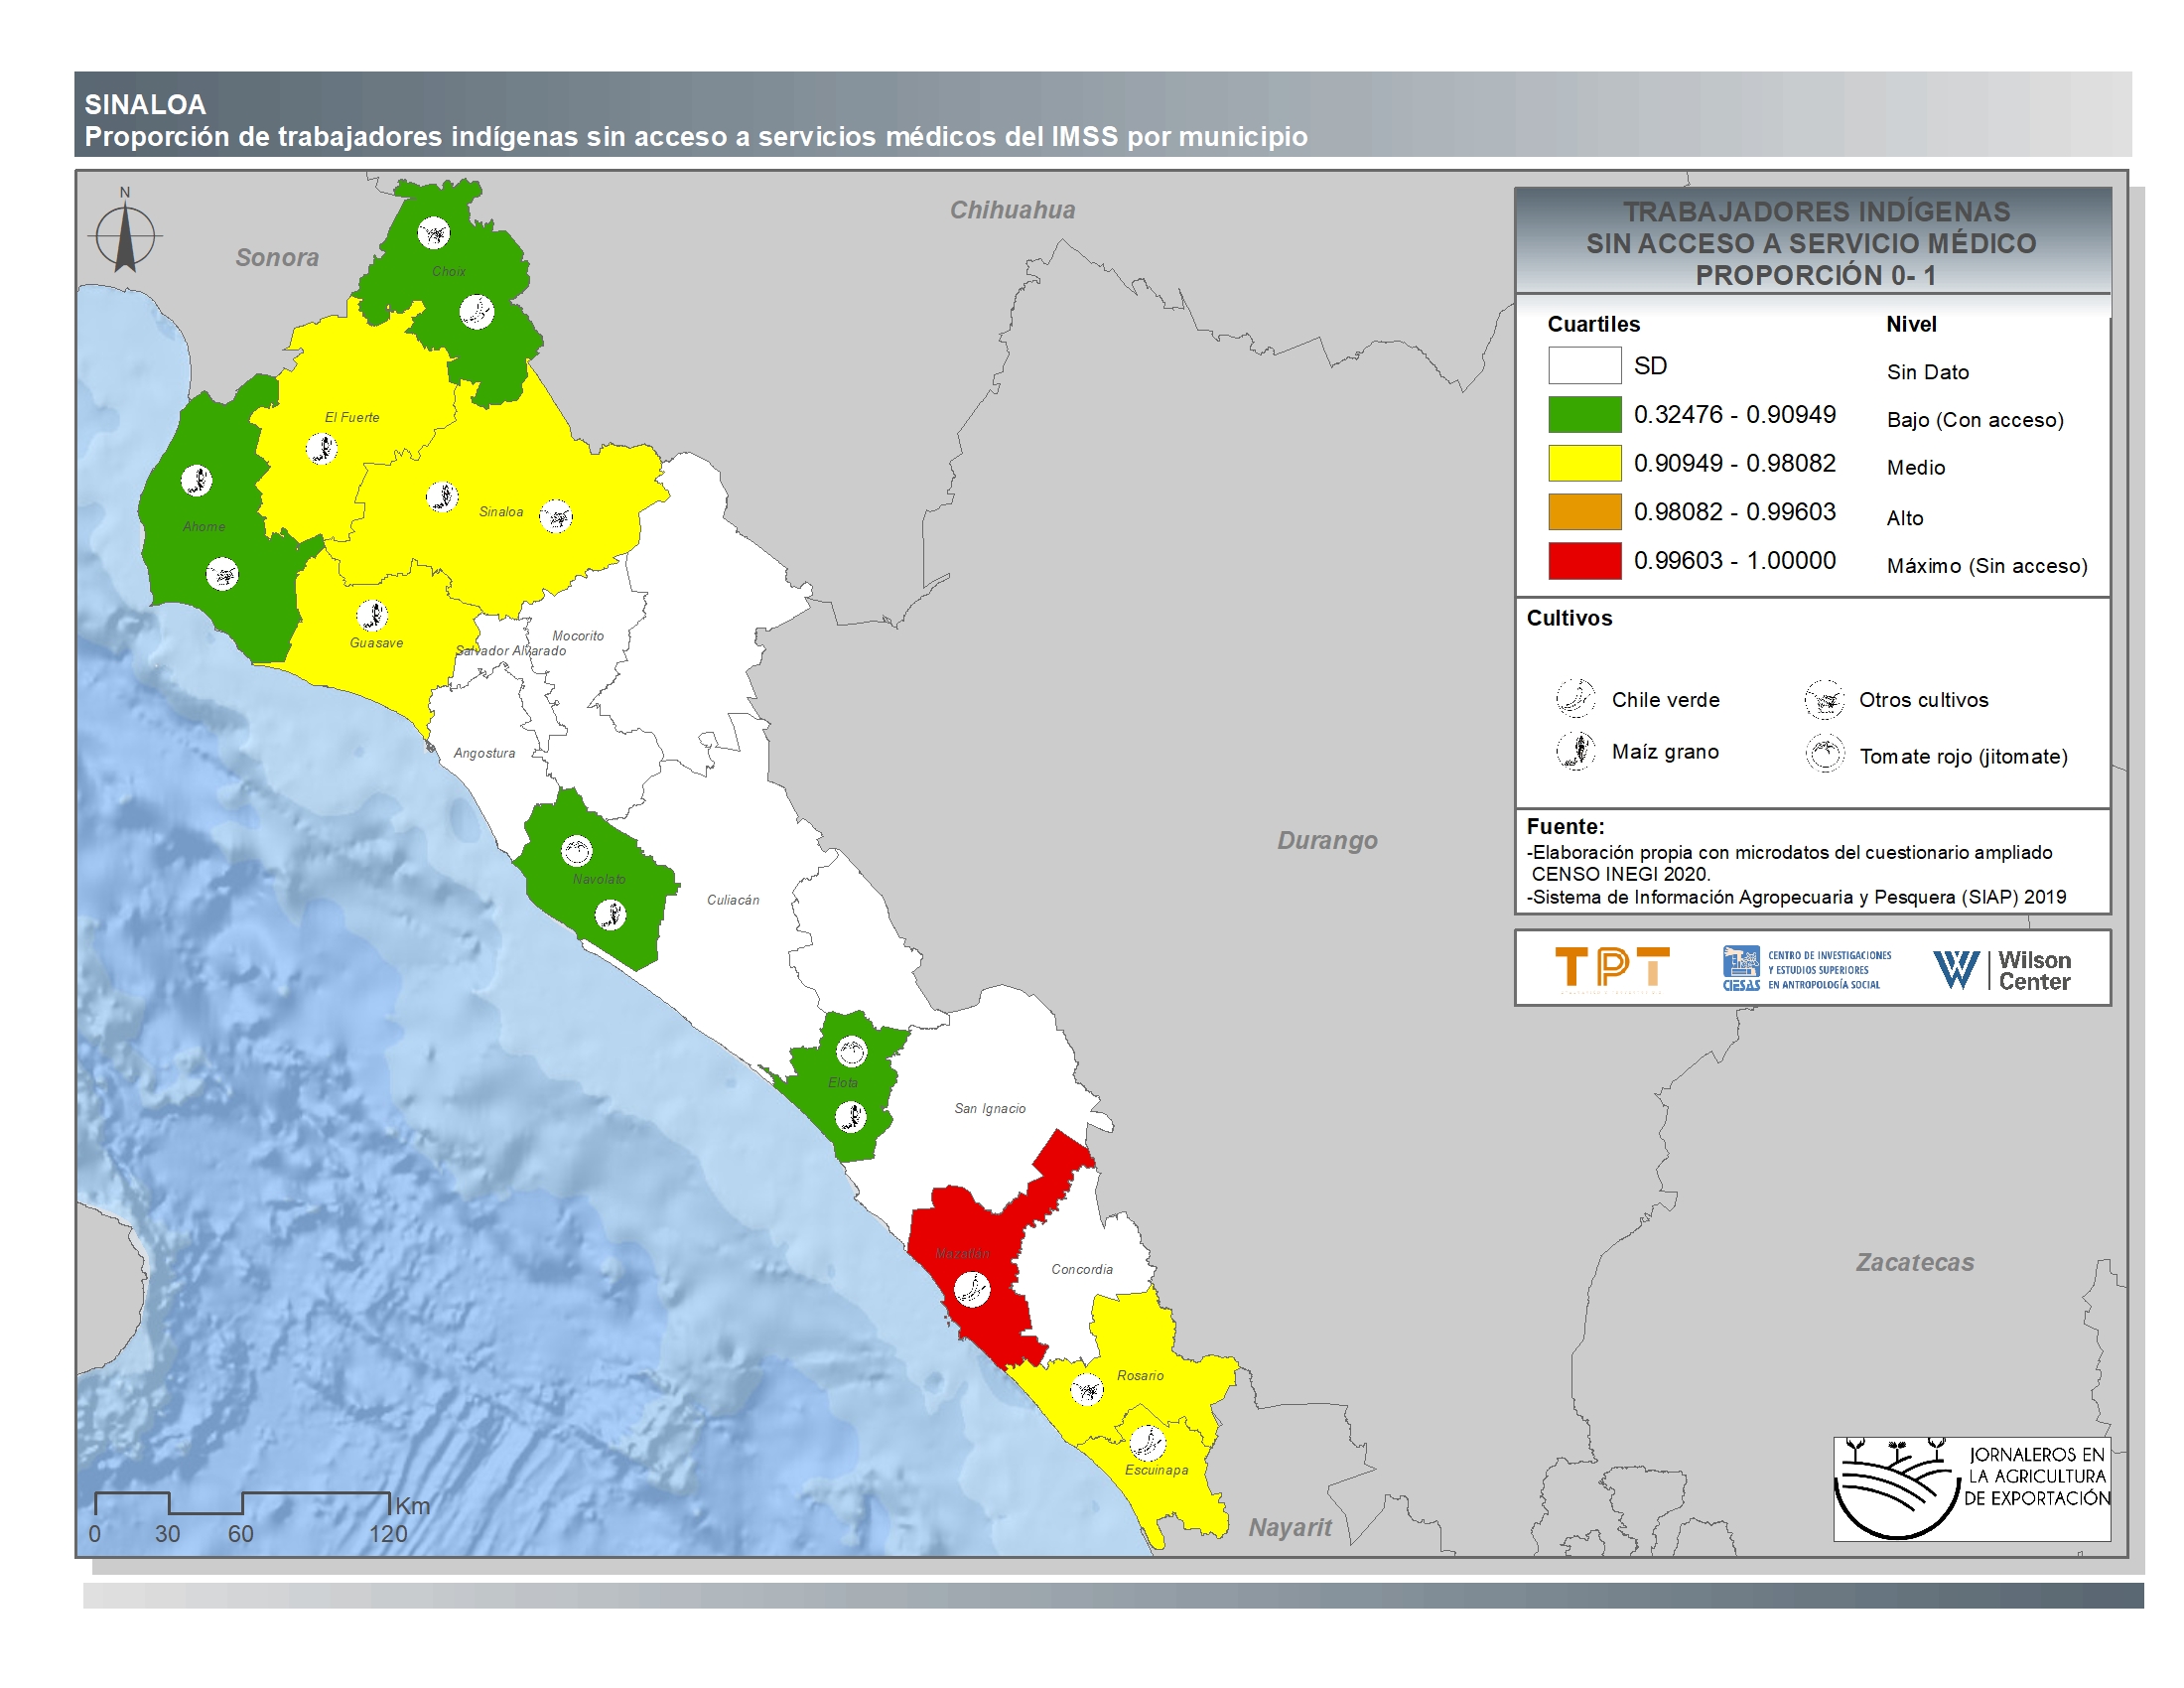Click the Tomate rojo legend icon
The height and width of the screenshot is (1688, 2184).
pos(1824,754)
